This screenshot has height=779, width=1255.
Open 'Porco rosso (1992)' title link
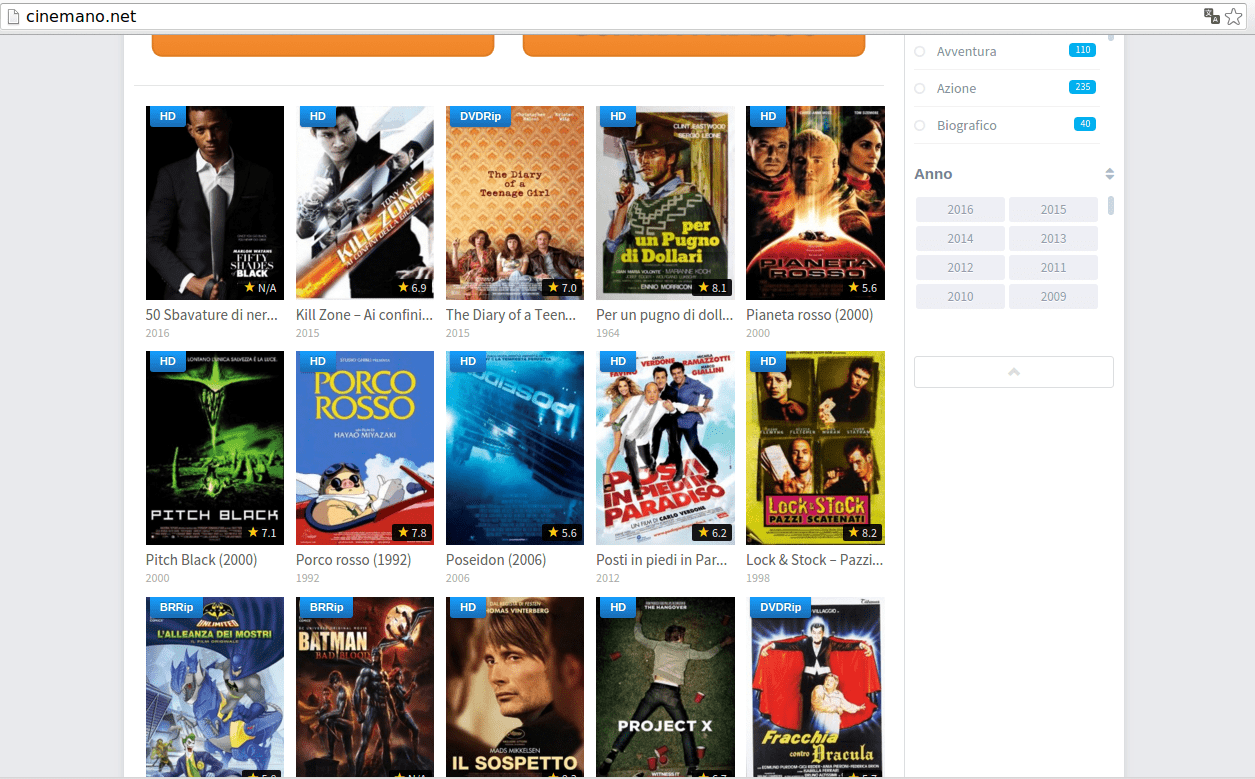click(353, 560)
